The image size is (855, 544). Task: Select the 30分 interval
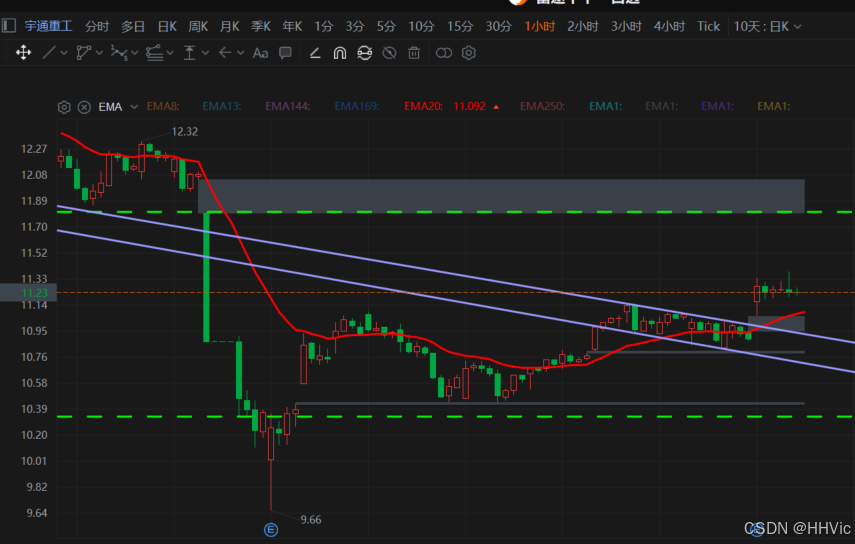[499, 26]
